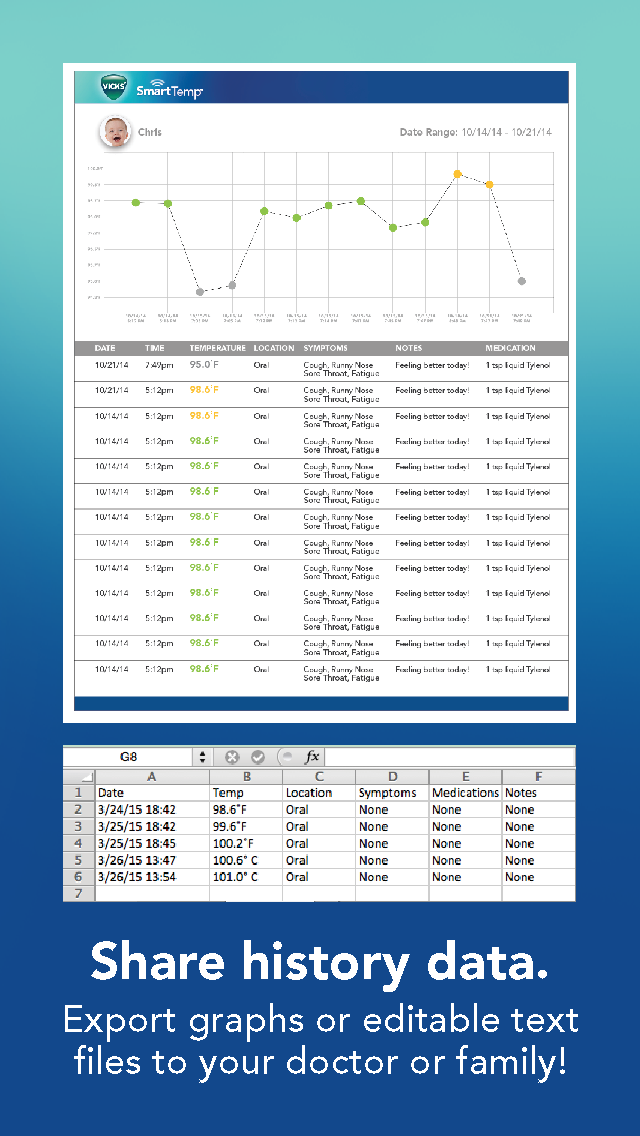Click the TEMPERATURE column header in report
Image resolution: width=640 pixels, height=1136 pixels.
[217, 348]
